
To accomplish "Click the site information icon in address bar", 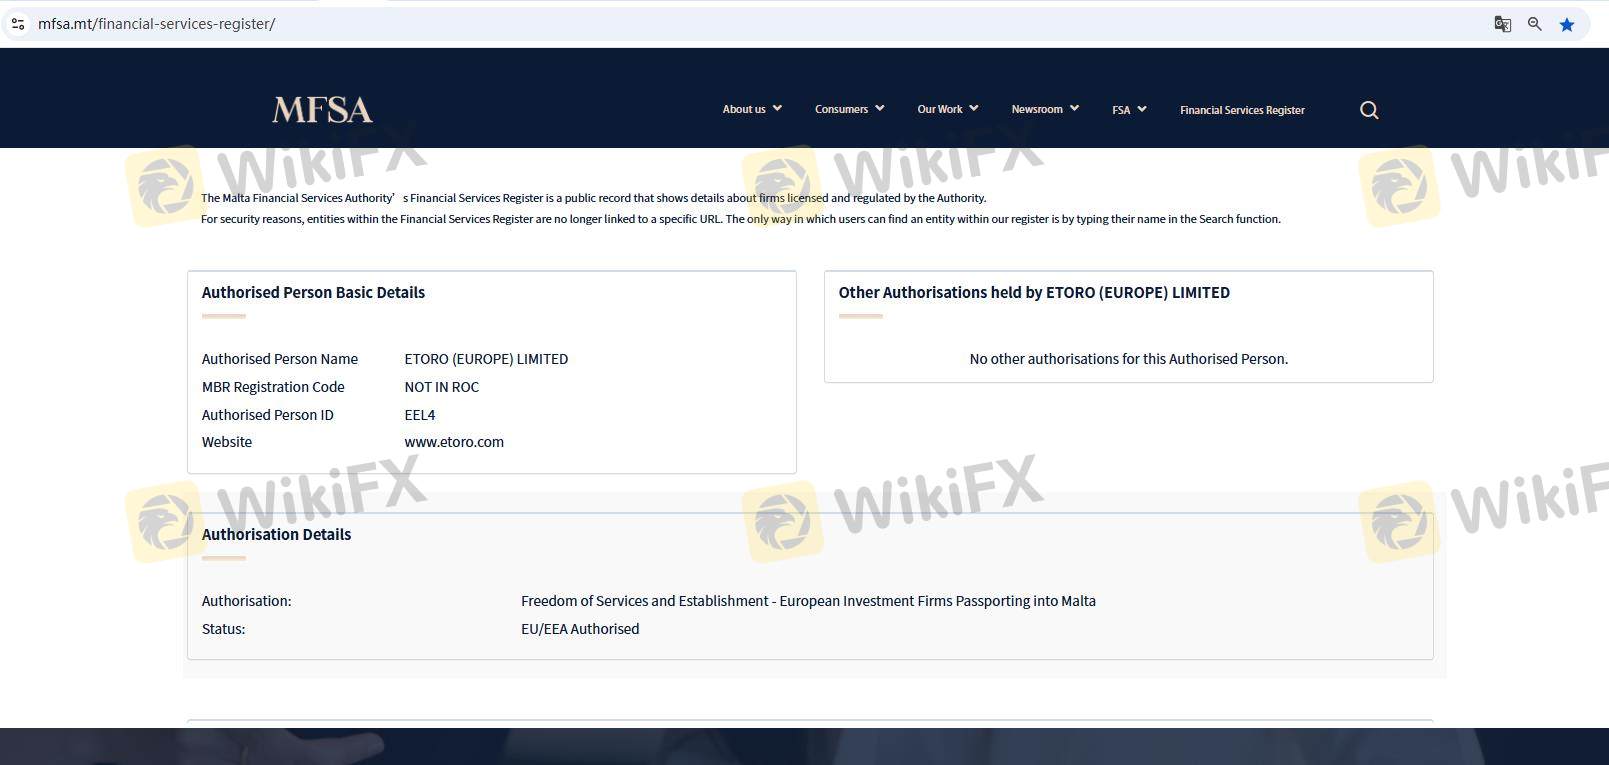I will point(18,24).
